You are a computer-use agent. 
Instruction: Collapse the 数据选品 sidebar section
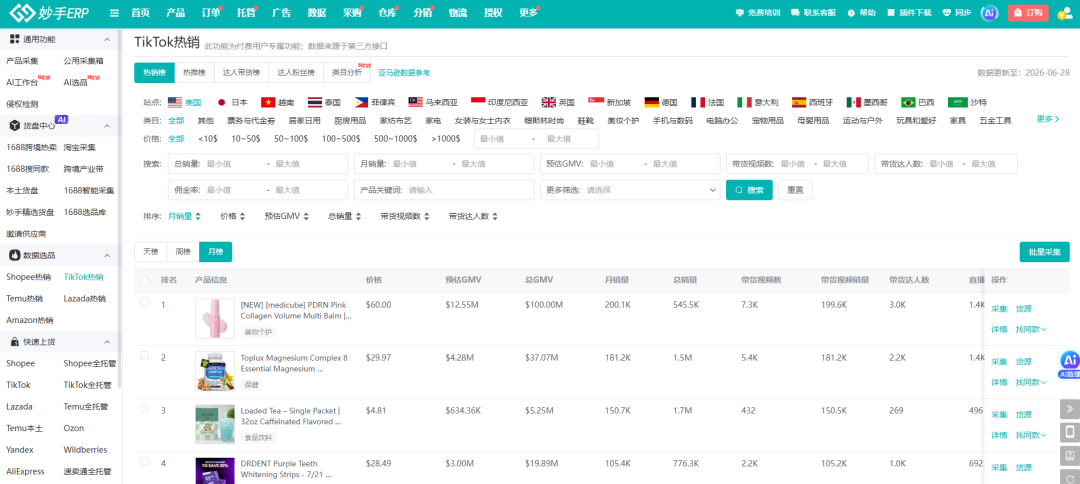(107, 255)
